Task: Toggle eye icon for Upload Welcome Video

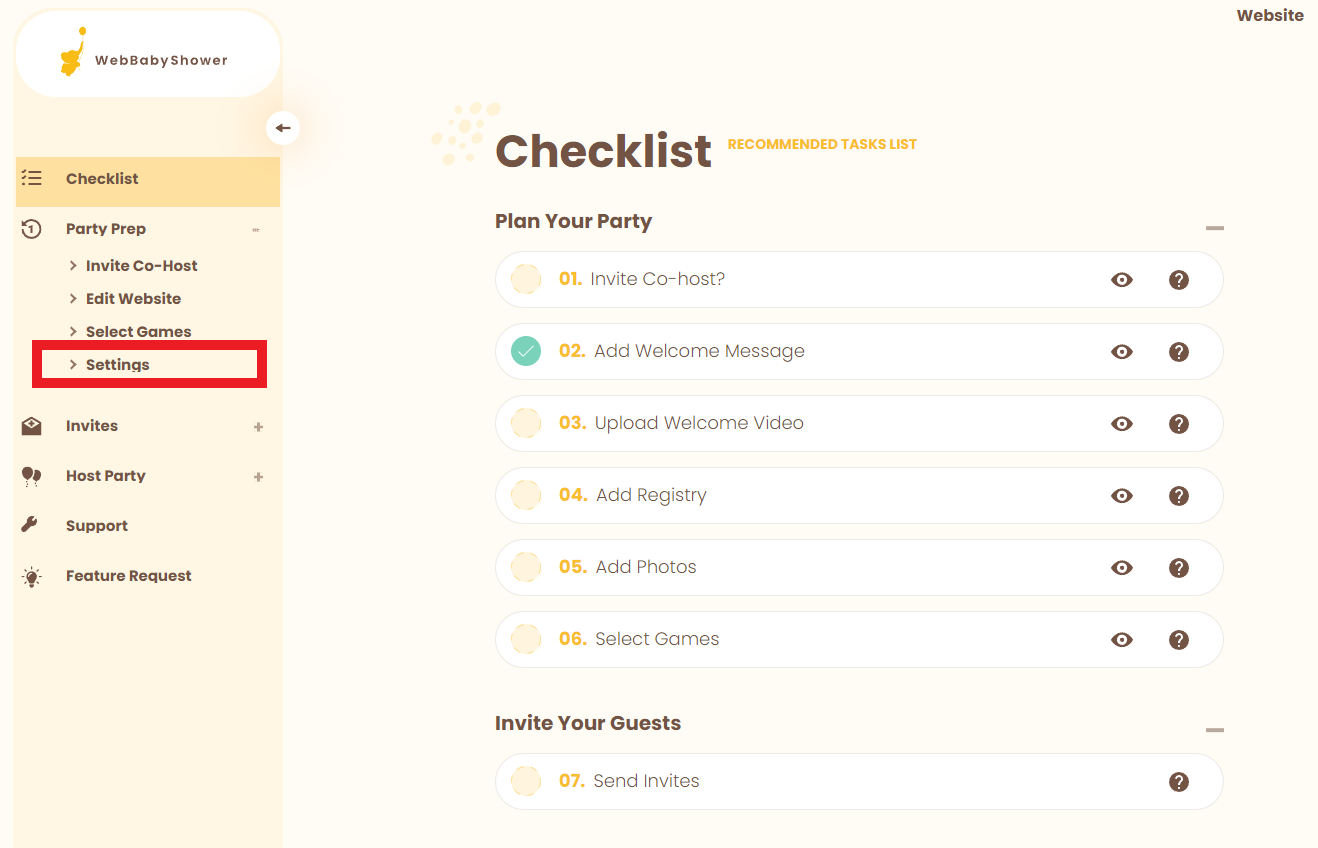Action: [x=1122, y=424]
